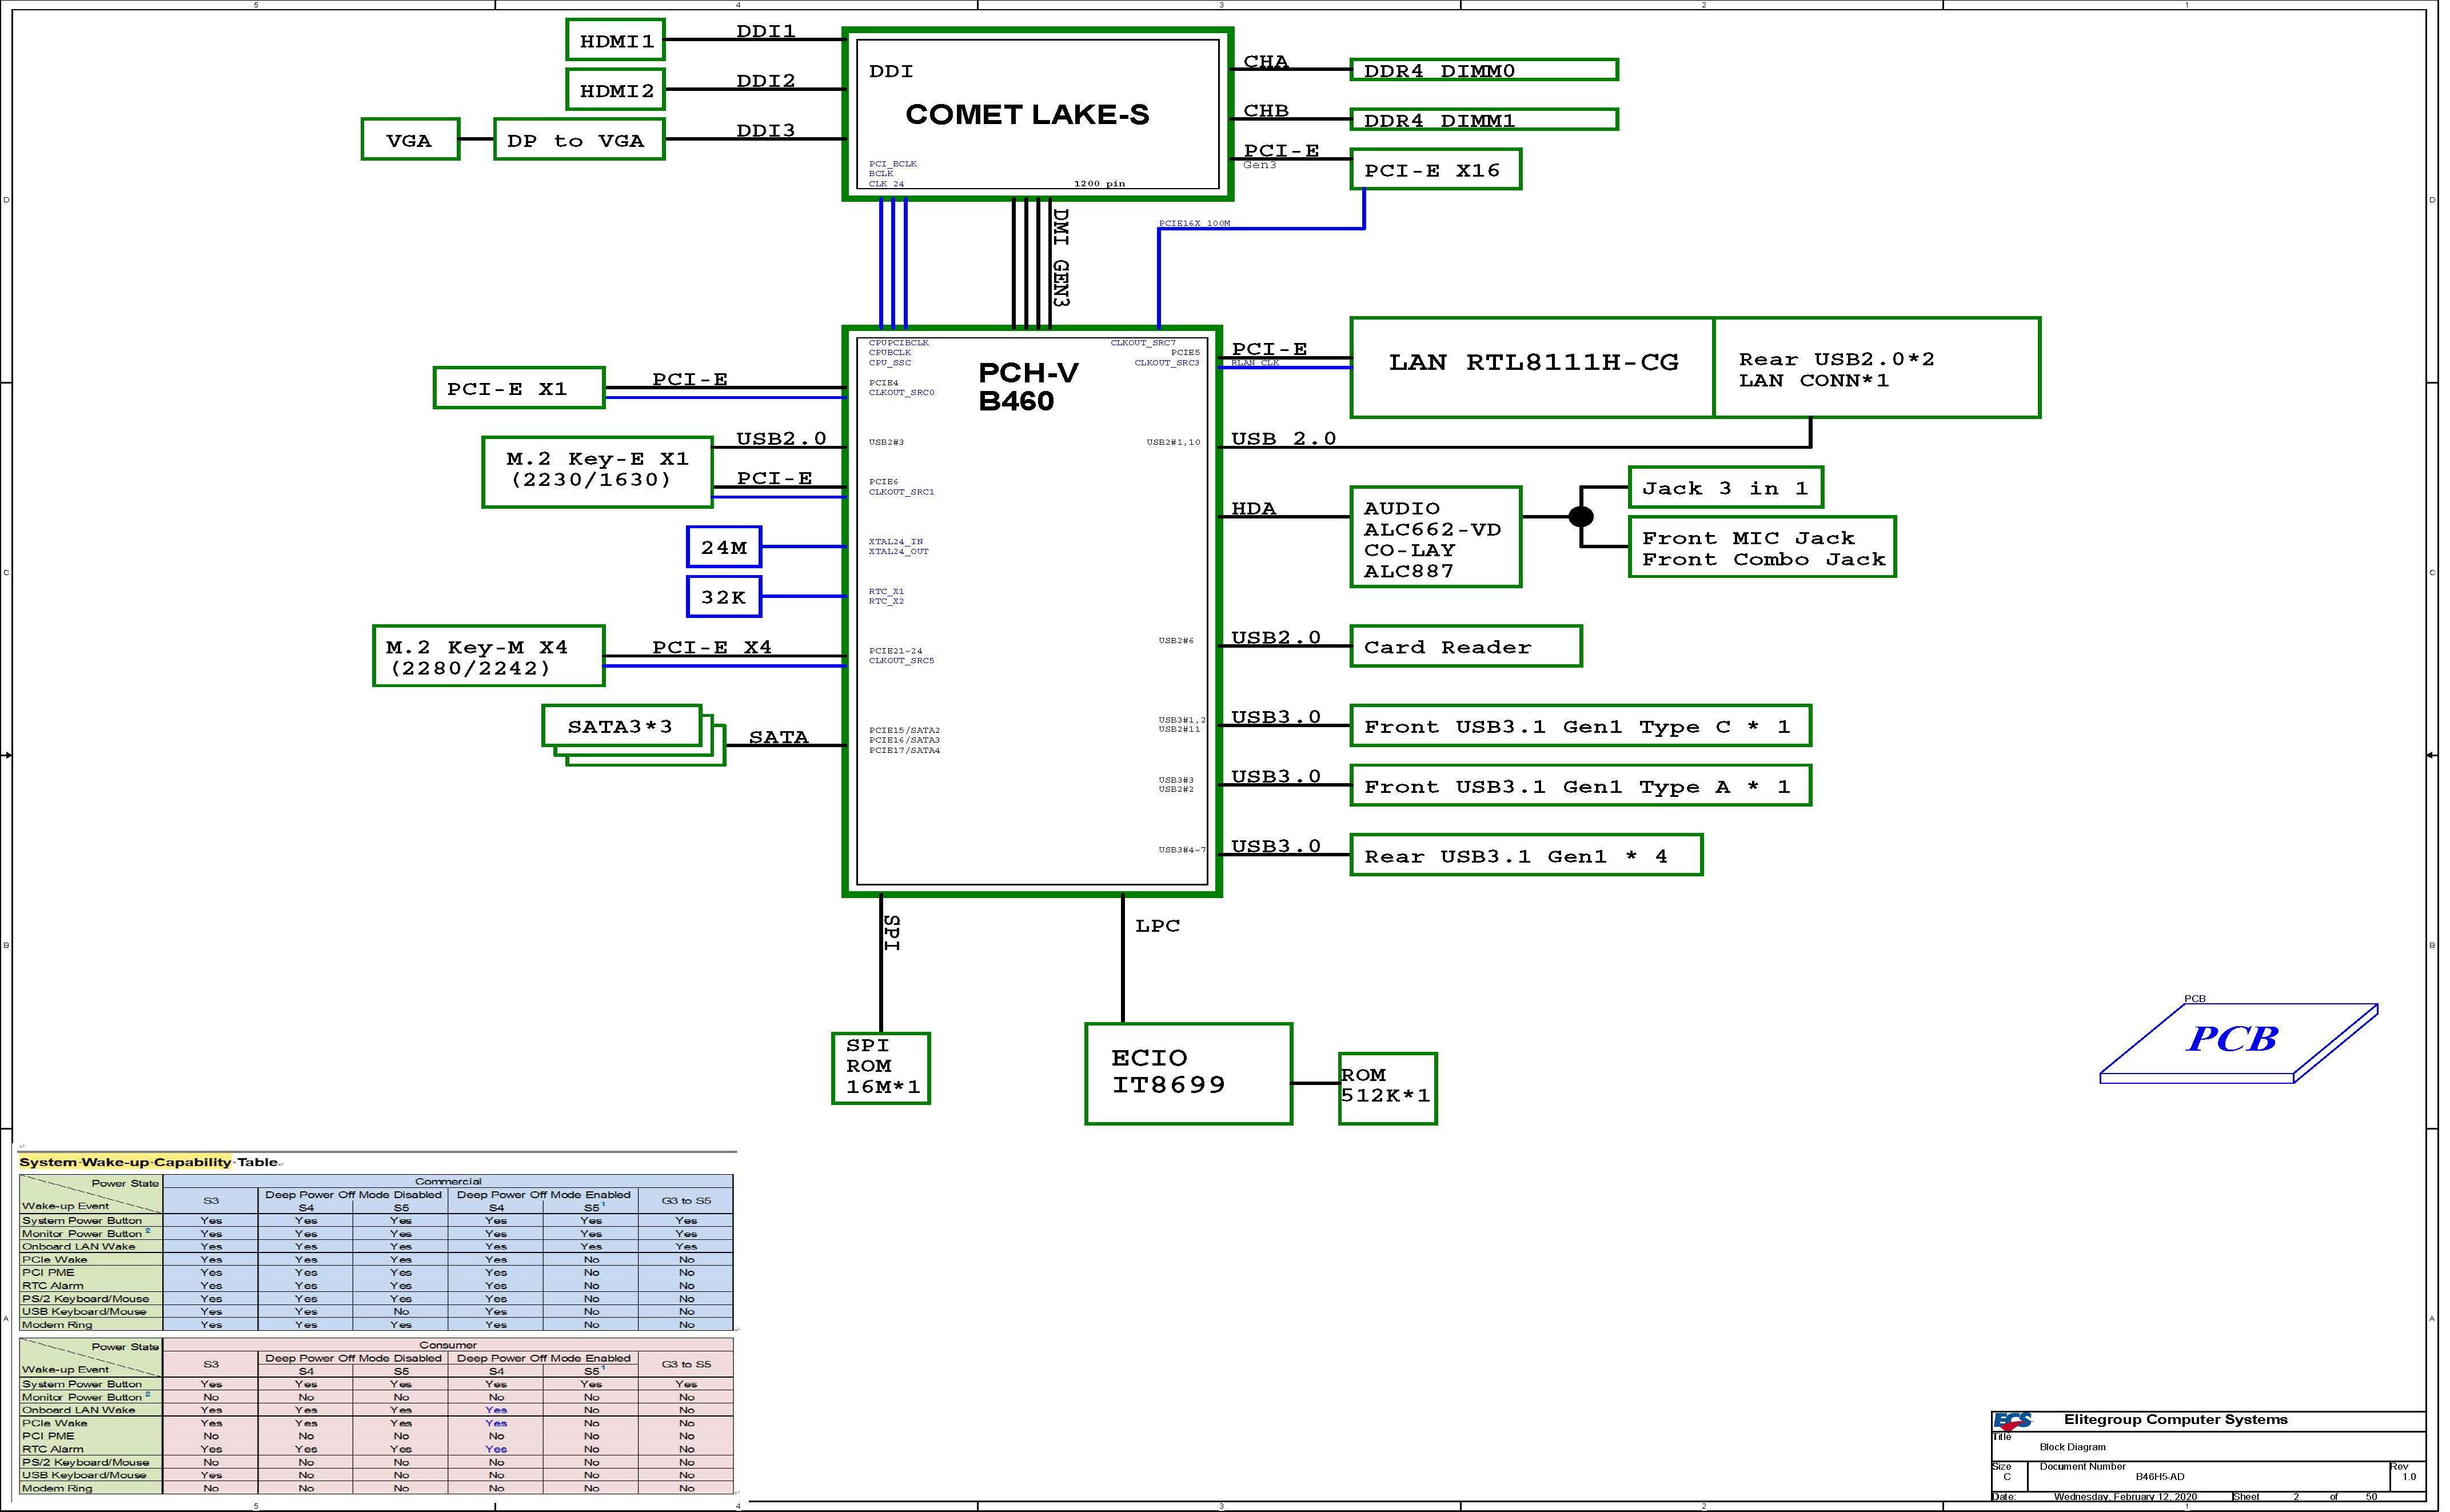Select the 24M crystal block
Screen dimensions: 2450x1512
click(x=724, y=547)
